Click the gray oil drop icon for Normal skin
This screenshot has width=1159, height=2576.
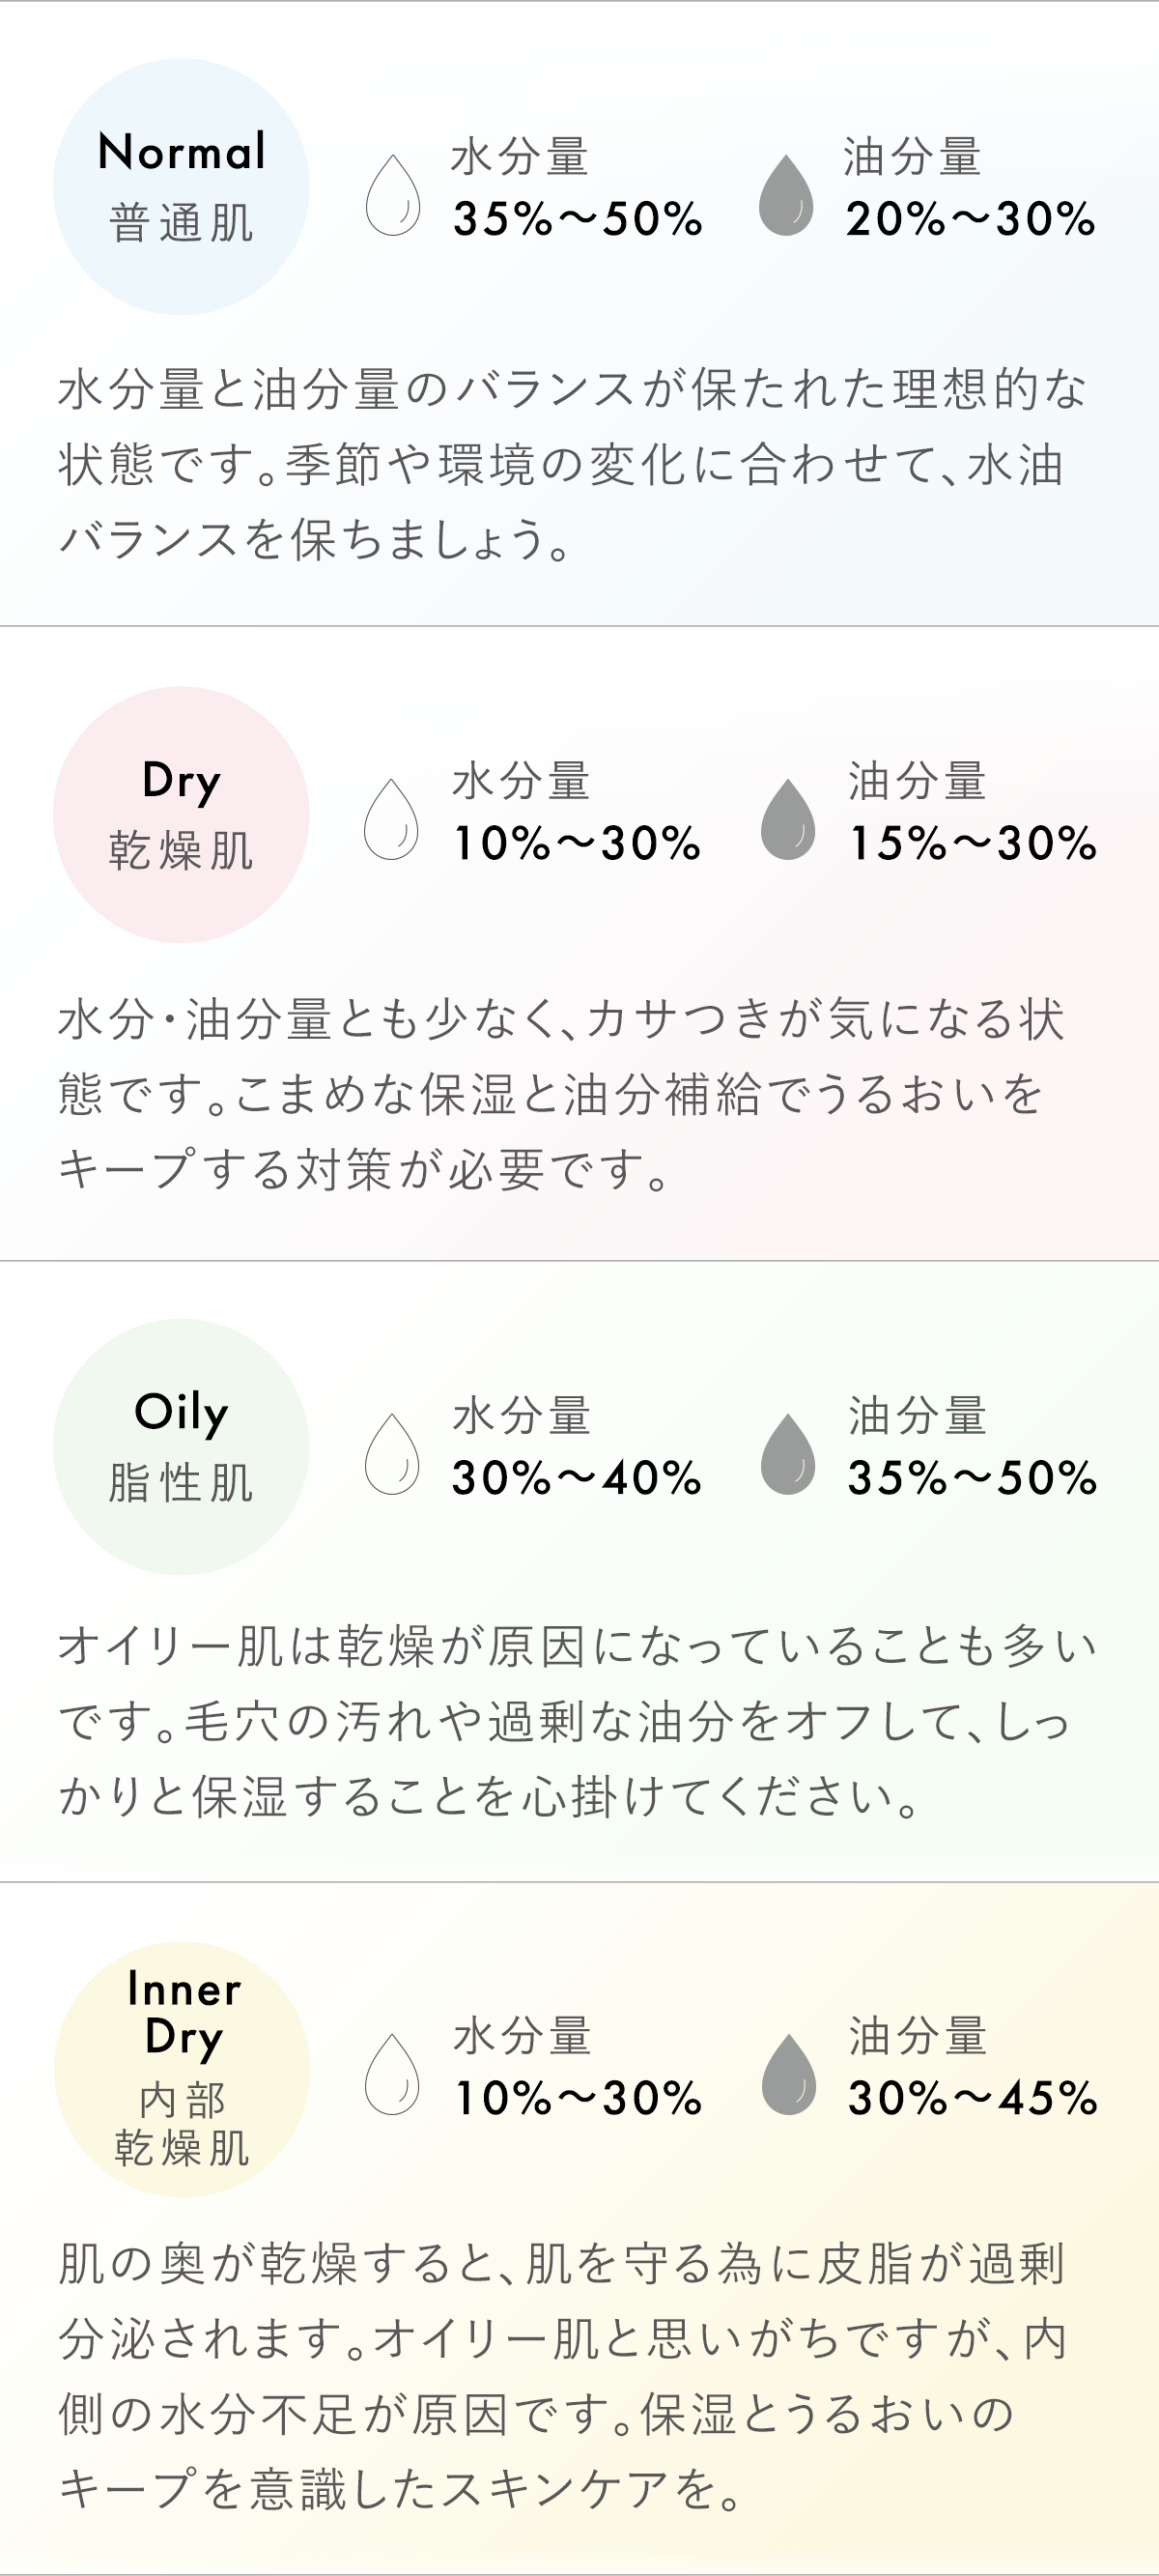(786, 195)
